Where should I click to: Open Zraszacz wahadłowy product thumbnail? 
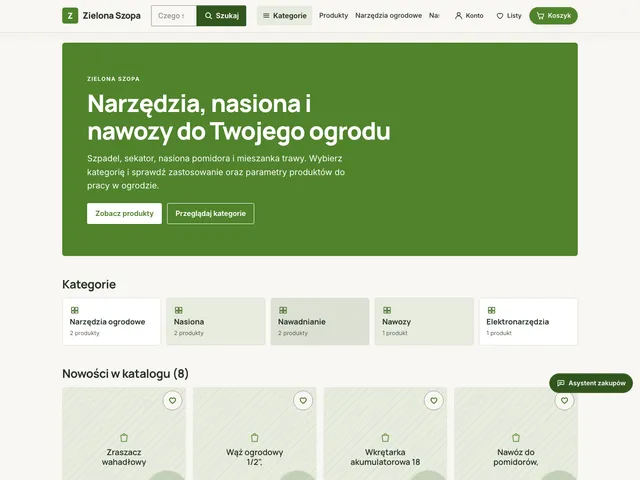[124, 434]
